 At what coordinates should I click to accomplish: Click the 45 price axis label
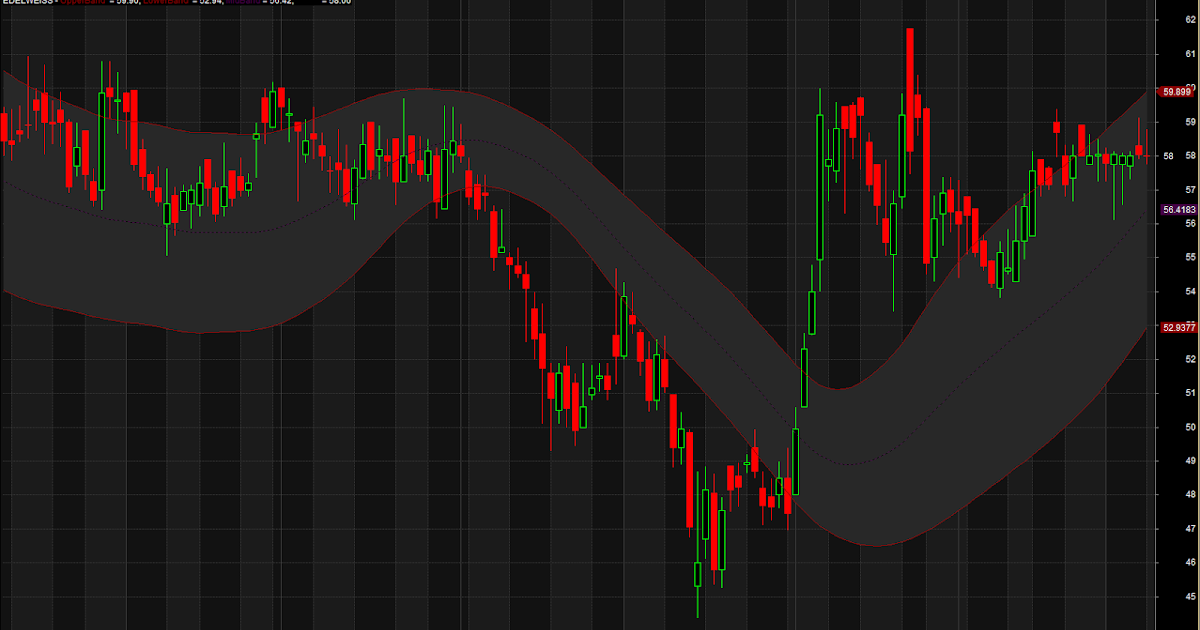(x=1191, y=598)
